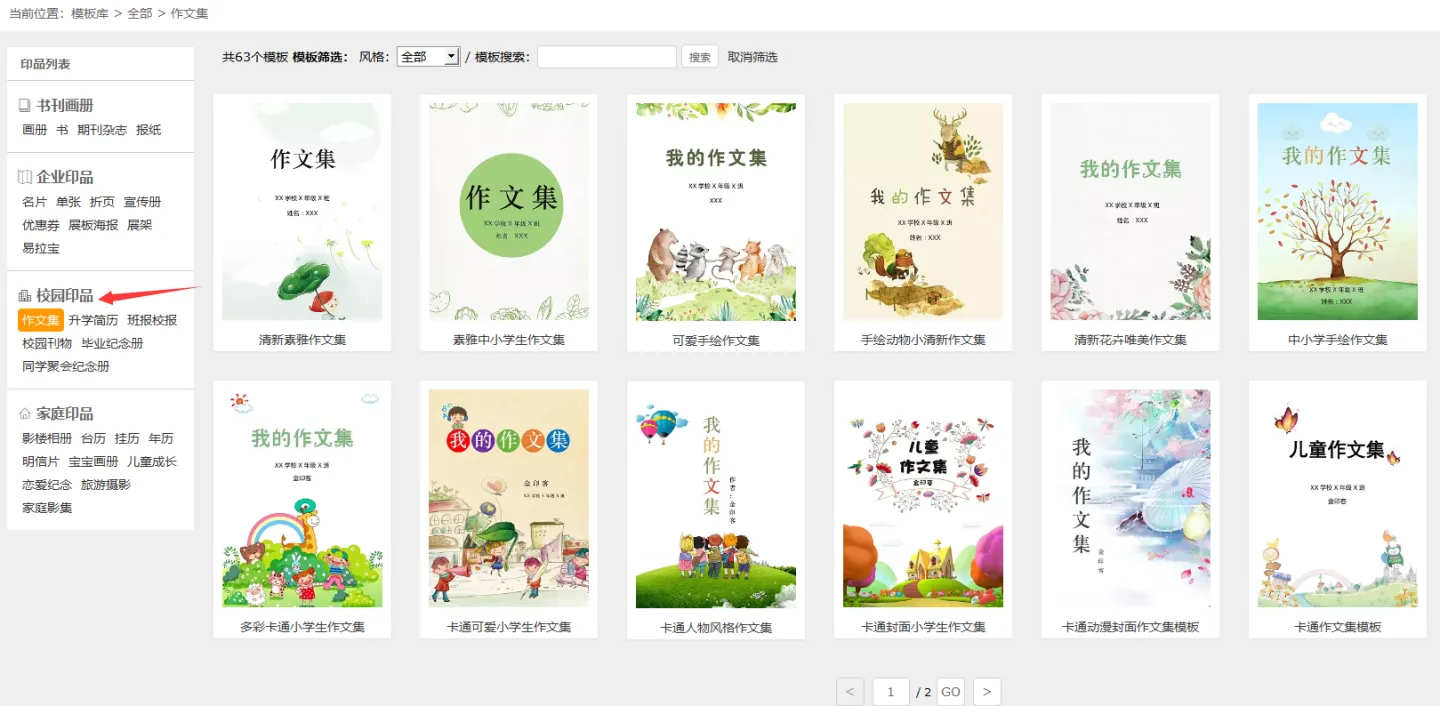Choose 毕业纪念册 in sidebar

112,343
